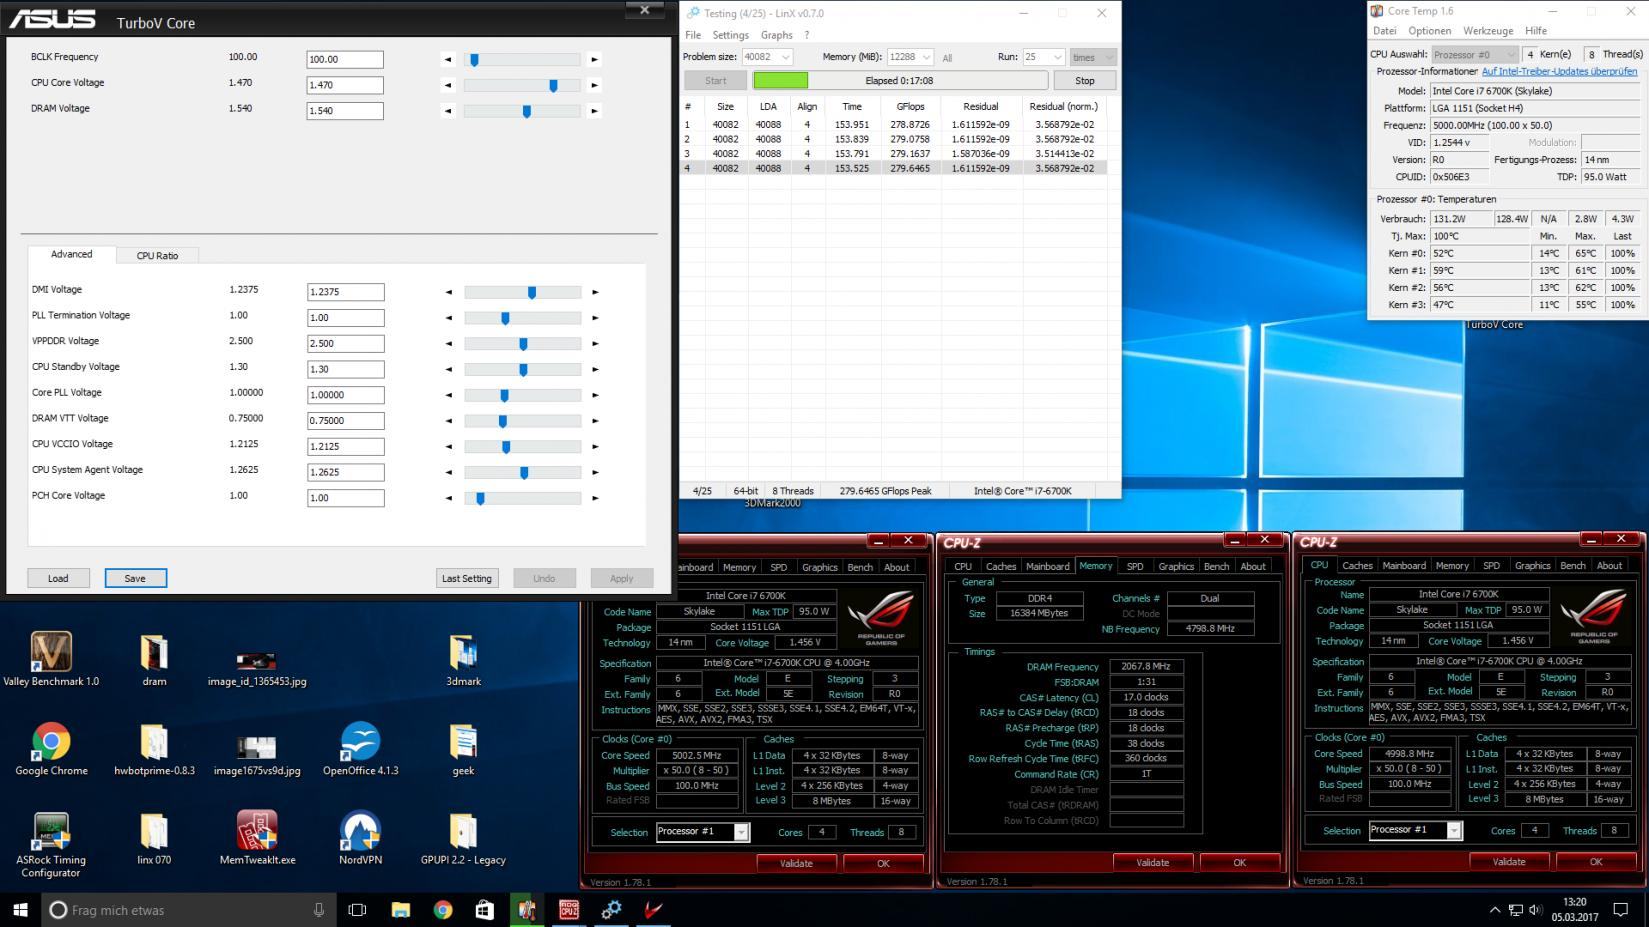Open the Action Center notification icon
Image resolution: width=1649 pixels, height=927 pixels.
tap(1621, 909)
